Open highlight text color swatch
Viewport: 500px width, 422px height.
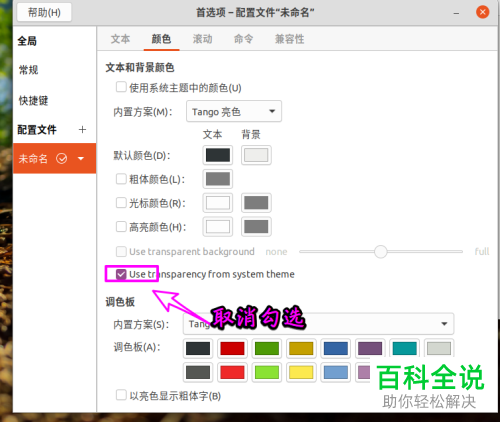click(x=218, y=227)
